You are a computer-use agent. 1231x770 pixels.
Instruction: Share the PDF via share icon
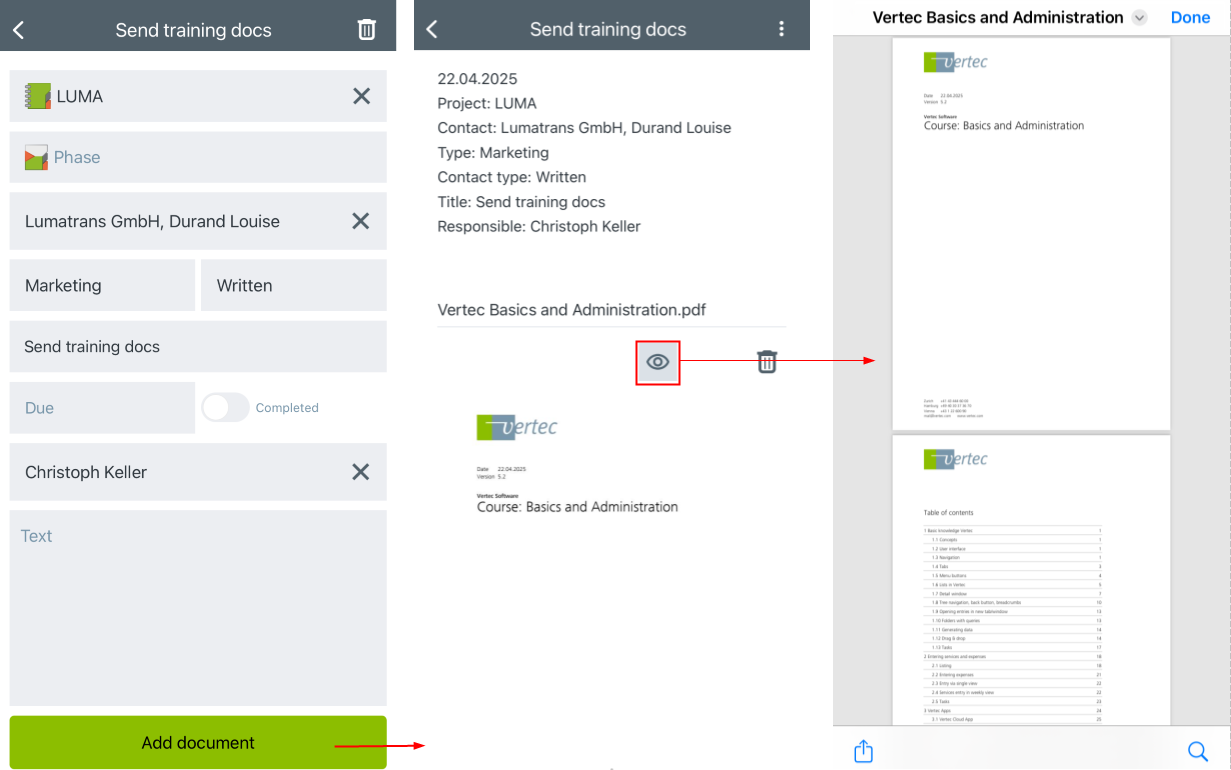[x=864, y=751]
